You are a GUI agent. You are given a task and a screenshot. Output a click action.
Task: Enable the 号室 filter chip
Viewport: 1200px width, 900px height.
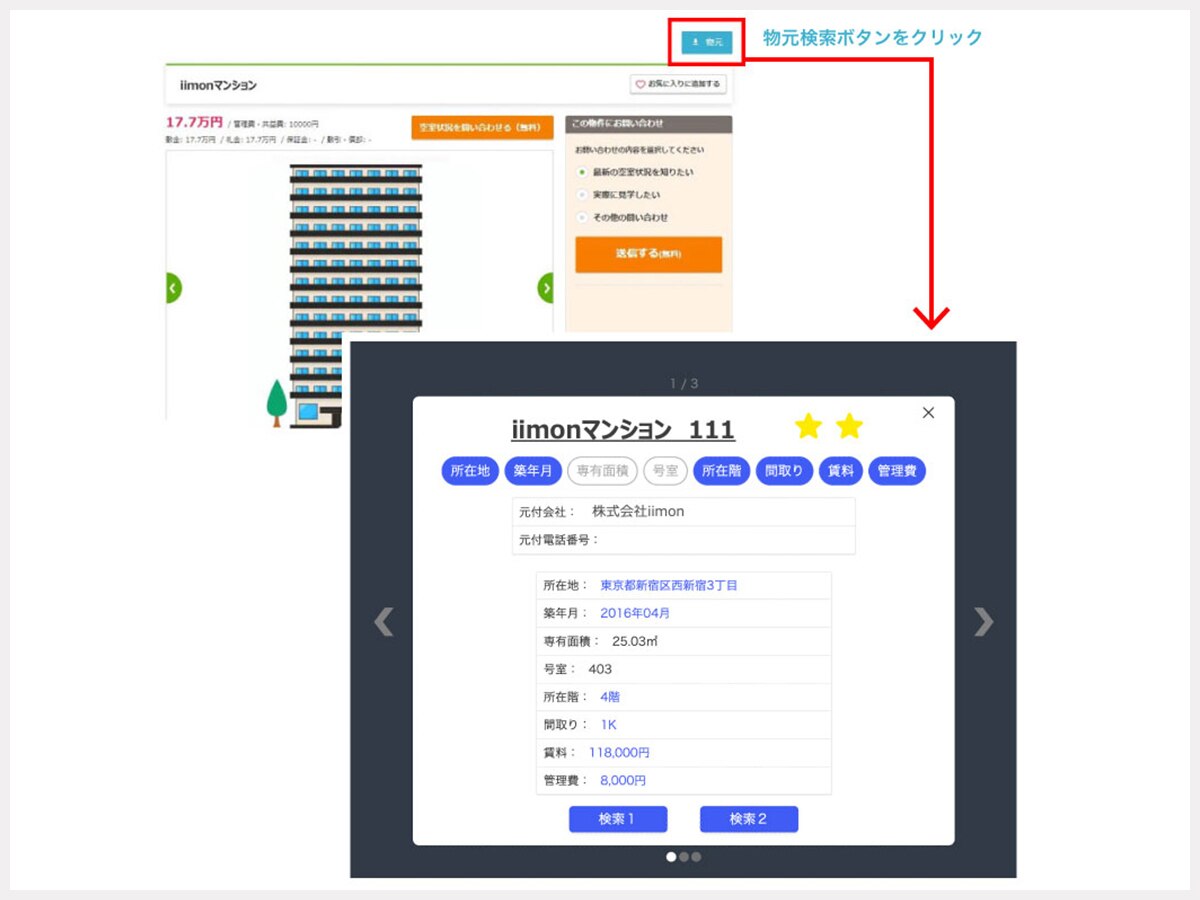click(665, 471)
